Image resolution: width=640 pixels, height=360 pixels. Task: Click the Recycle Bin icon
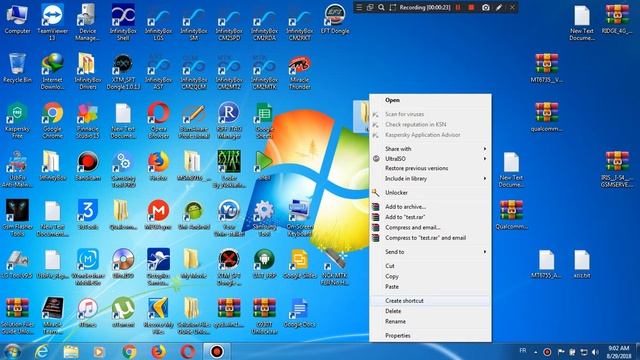coord(17,68)
